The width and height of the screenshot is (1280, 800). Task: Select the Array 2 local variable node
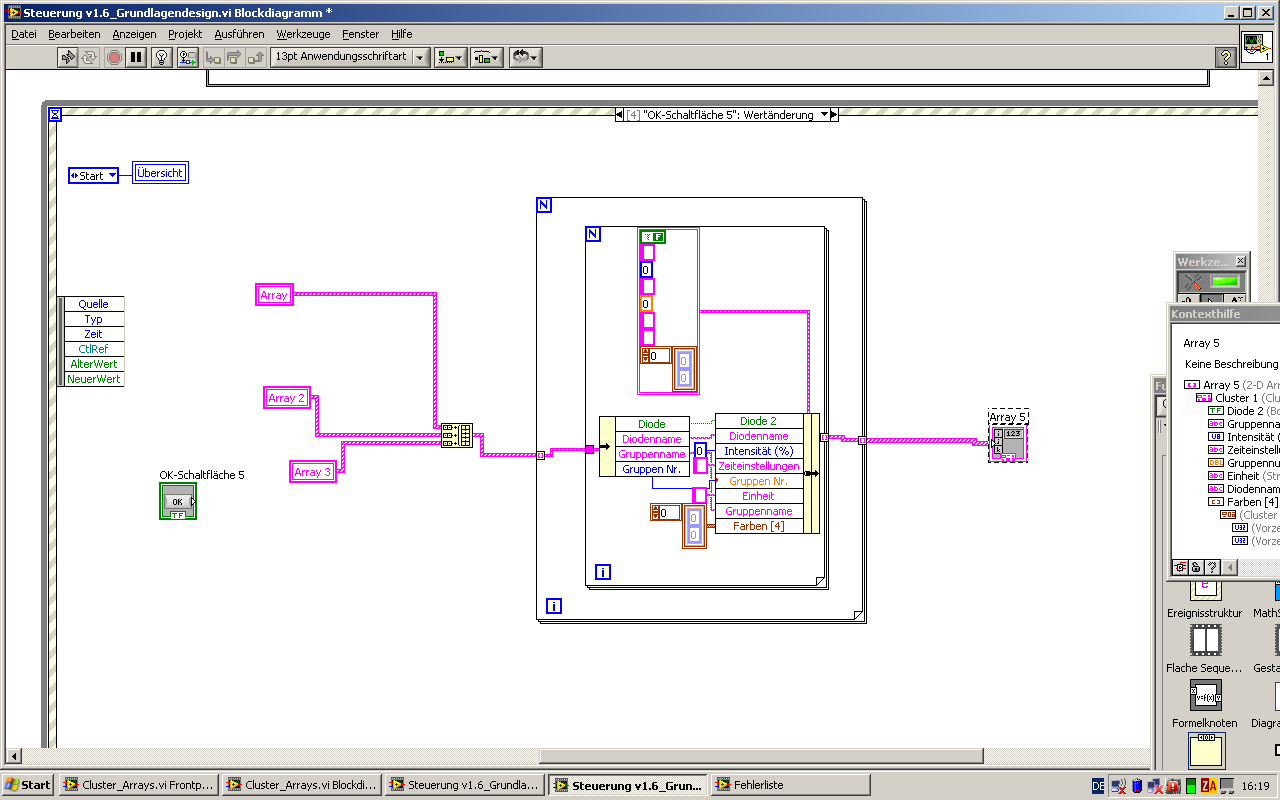[287, 398]
